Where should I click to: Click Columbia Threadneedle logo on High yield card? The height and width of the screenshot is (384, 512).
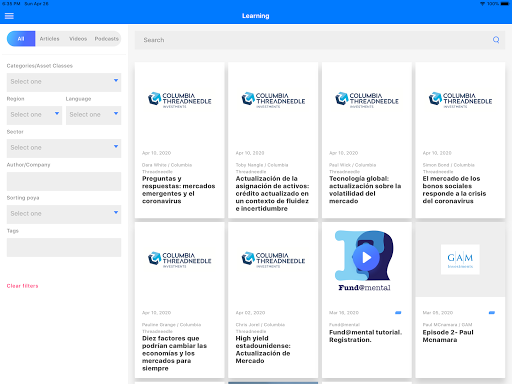click(273, 259)
